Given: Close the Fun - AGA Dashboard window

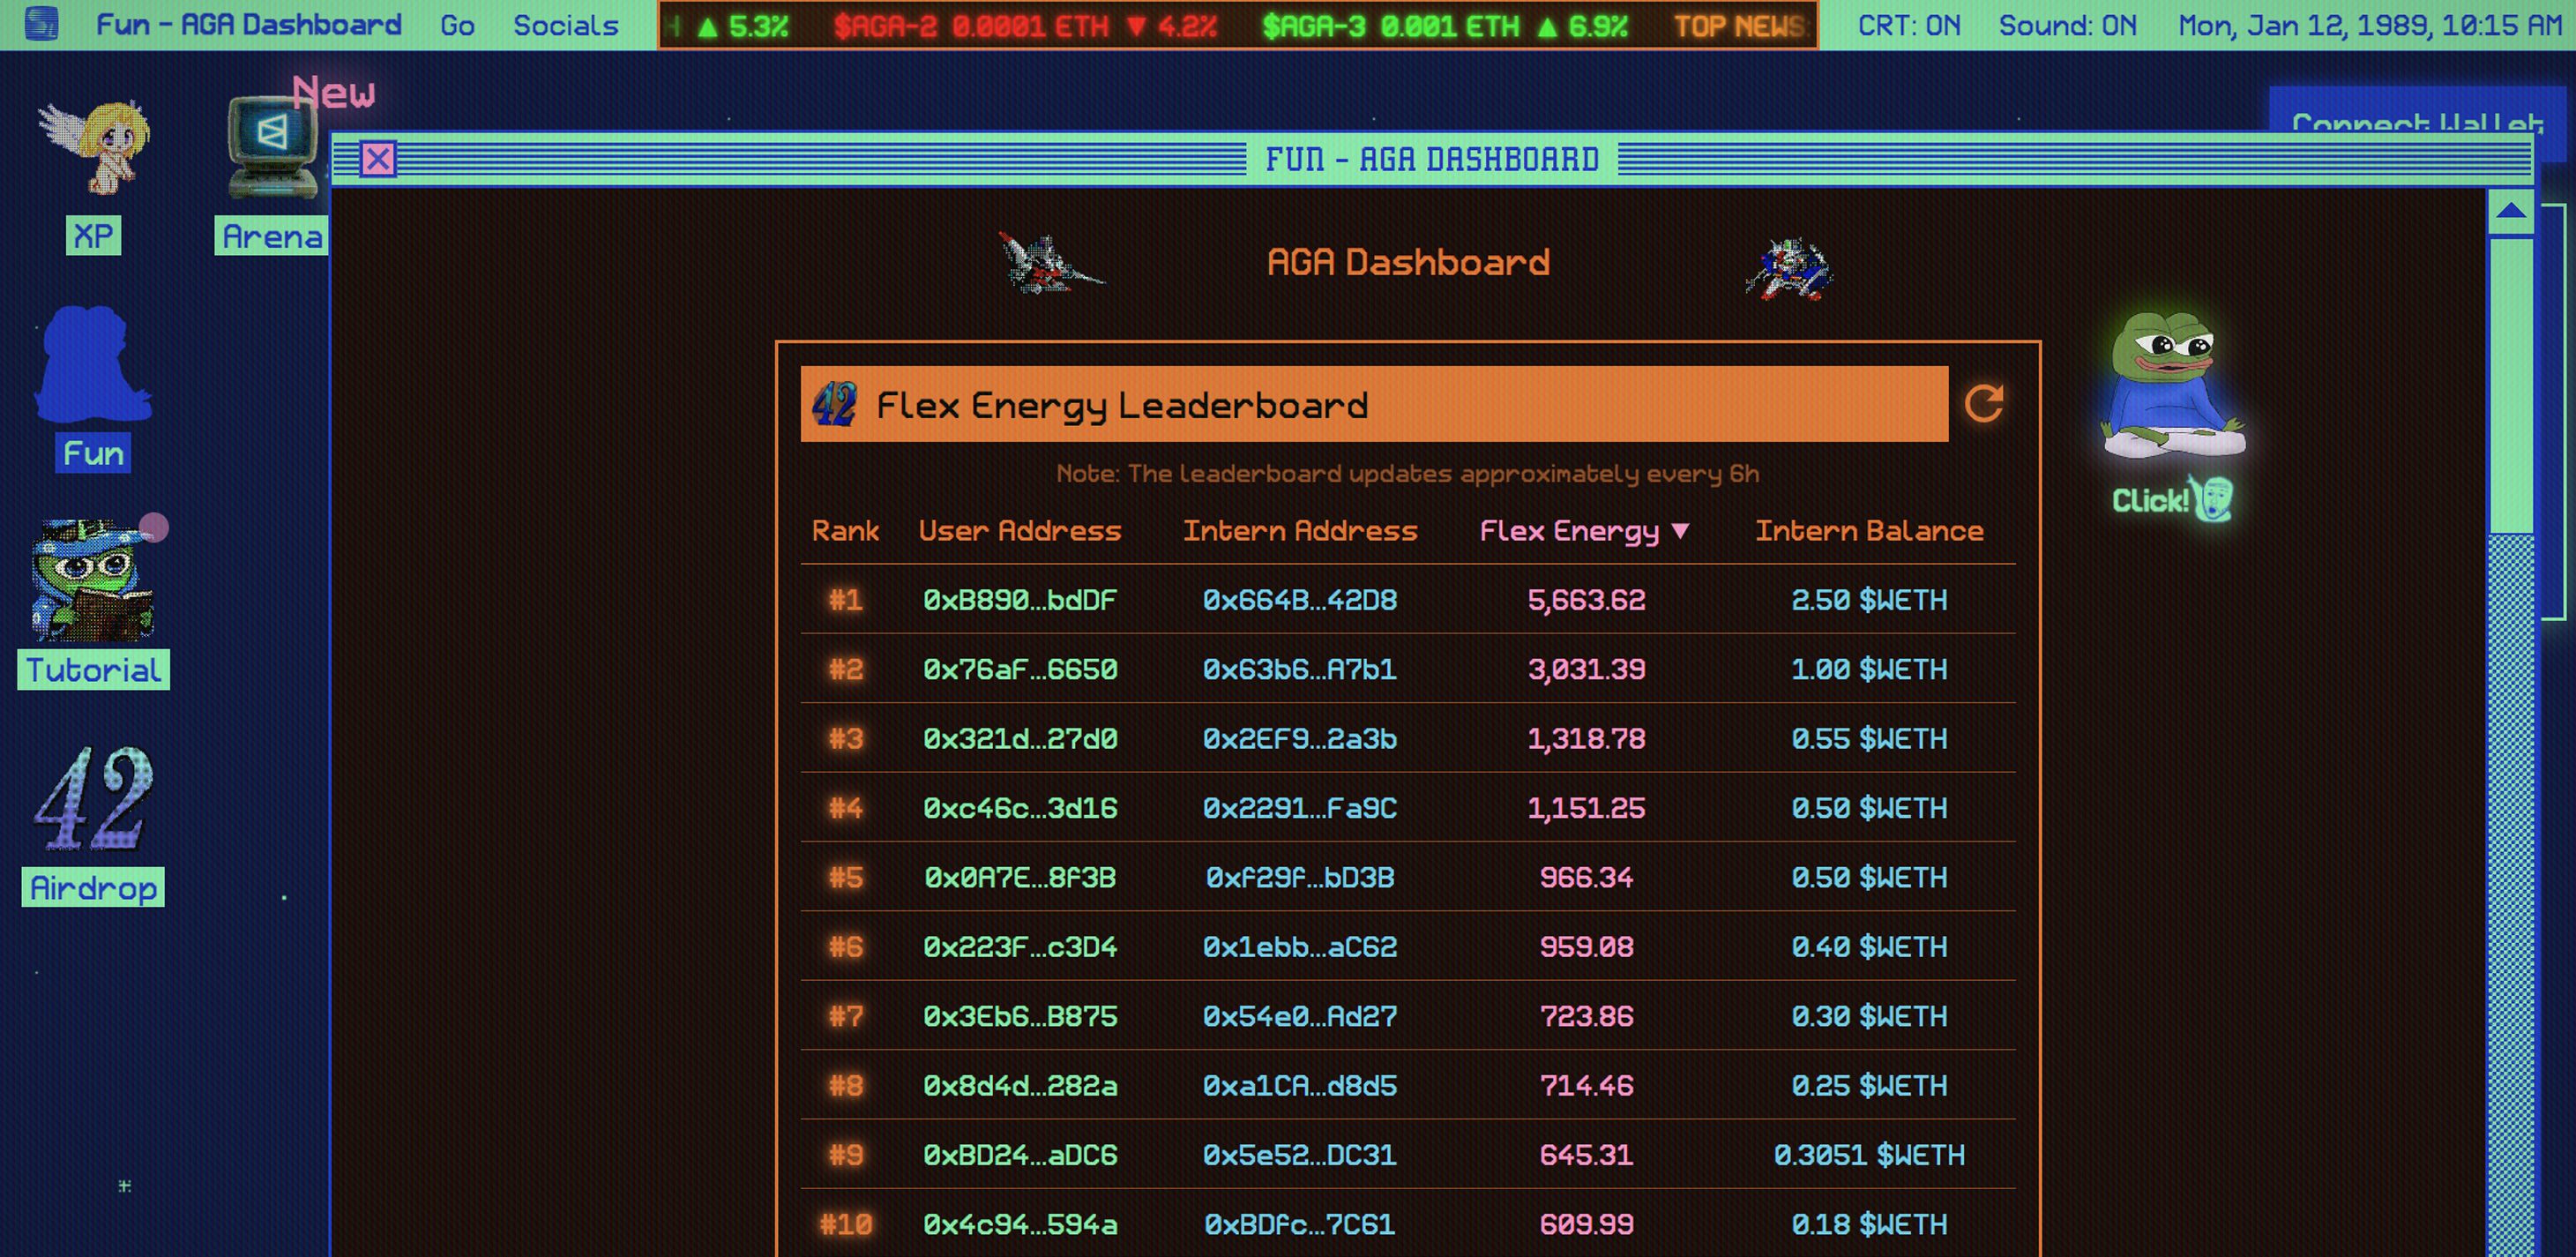Looking at the screenshot, I should tap(378, 159).
